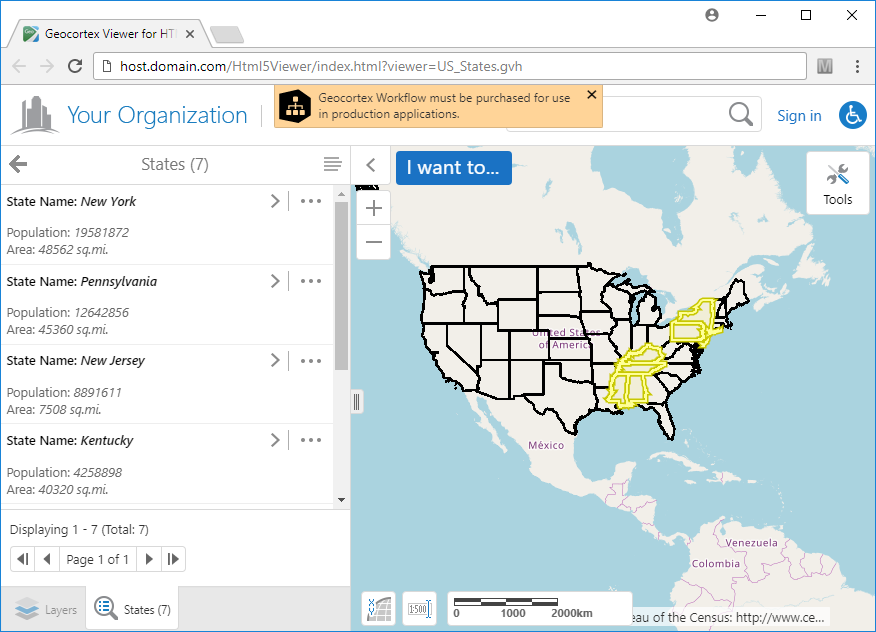This screenshot has height=632, width=876.
Task: Go to next results page
Action: click(149, 559)
